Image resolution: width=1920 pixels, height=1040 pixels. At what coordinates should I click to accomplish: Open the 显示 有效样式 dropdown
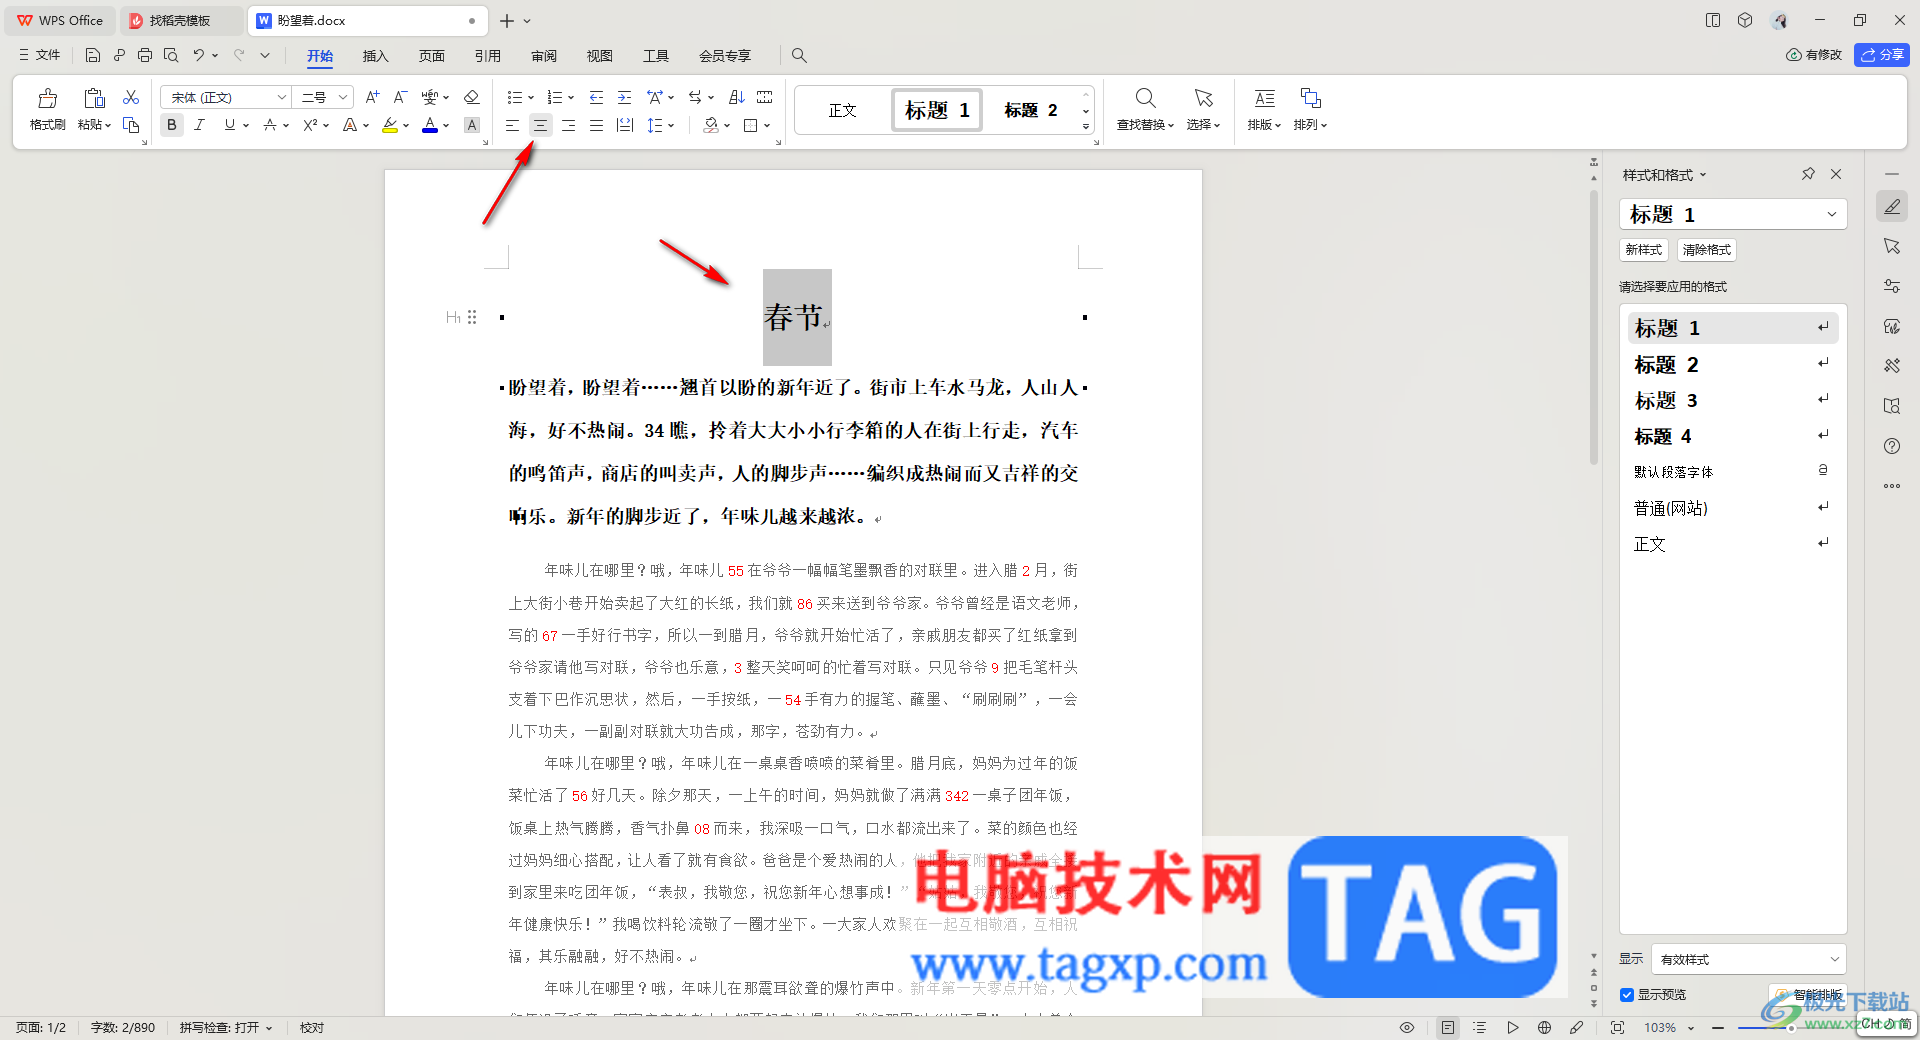[x=1748, y=959]
